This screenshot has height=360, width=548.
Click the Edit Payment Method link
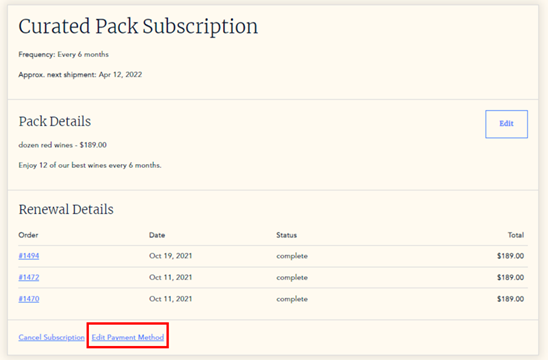point(128,337)
